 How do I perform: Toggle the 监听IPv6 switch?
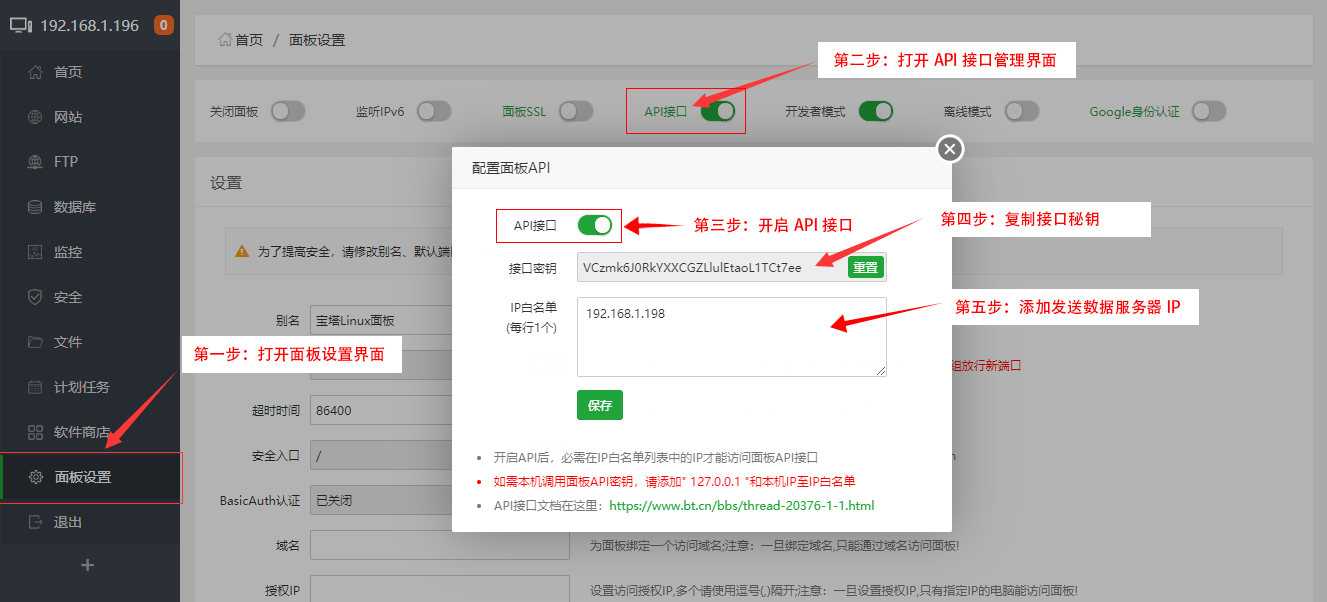(x=433, y=111)
